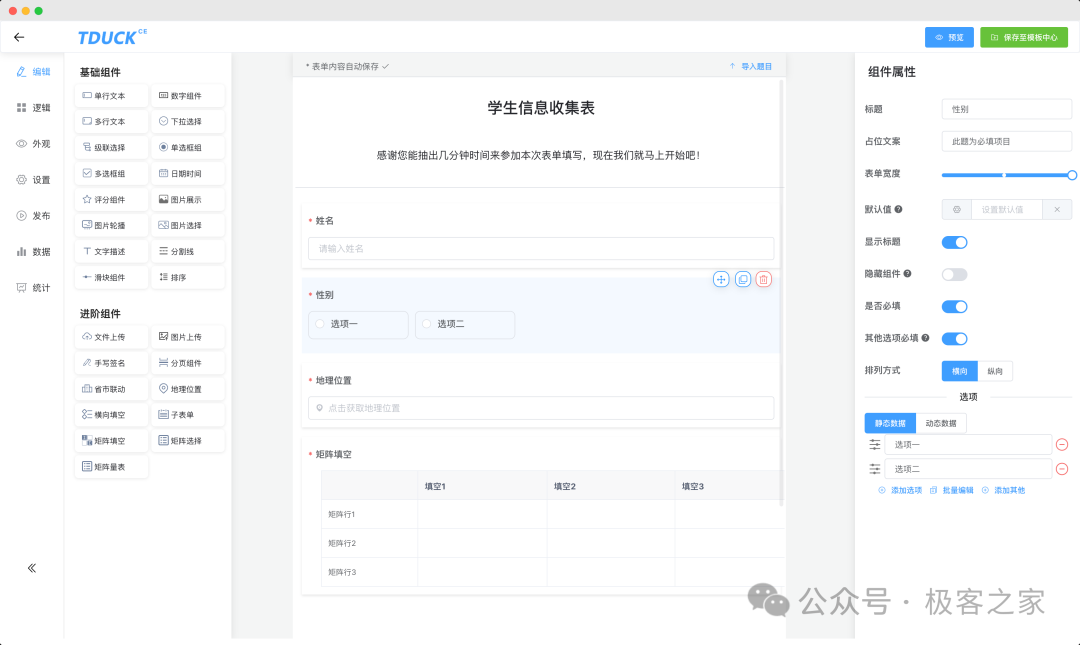Viewport: 1080px width, 645px height.
Task: Click the back arrow icon
Action: click(19, 37)
